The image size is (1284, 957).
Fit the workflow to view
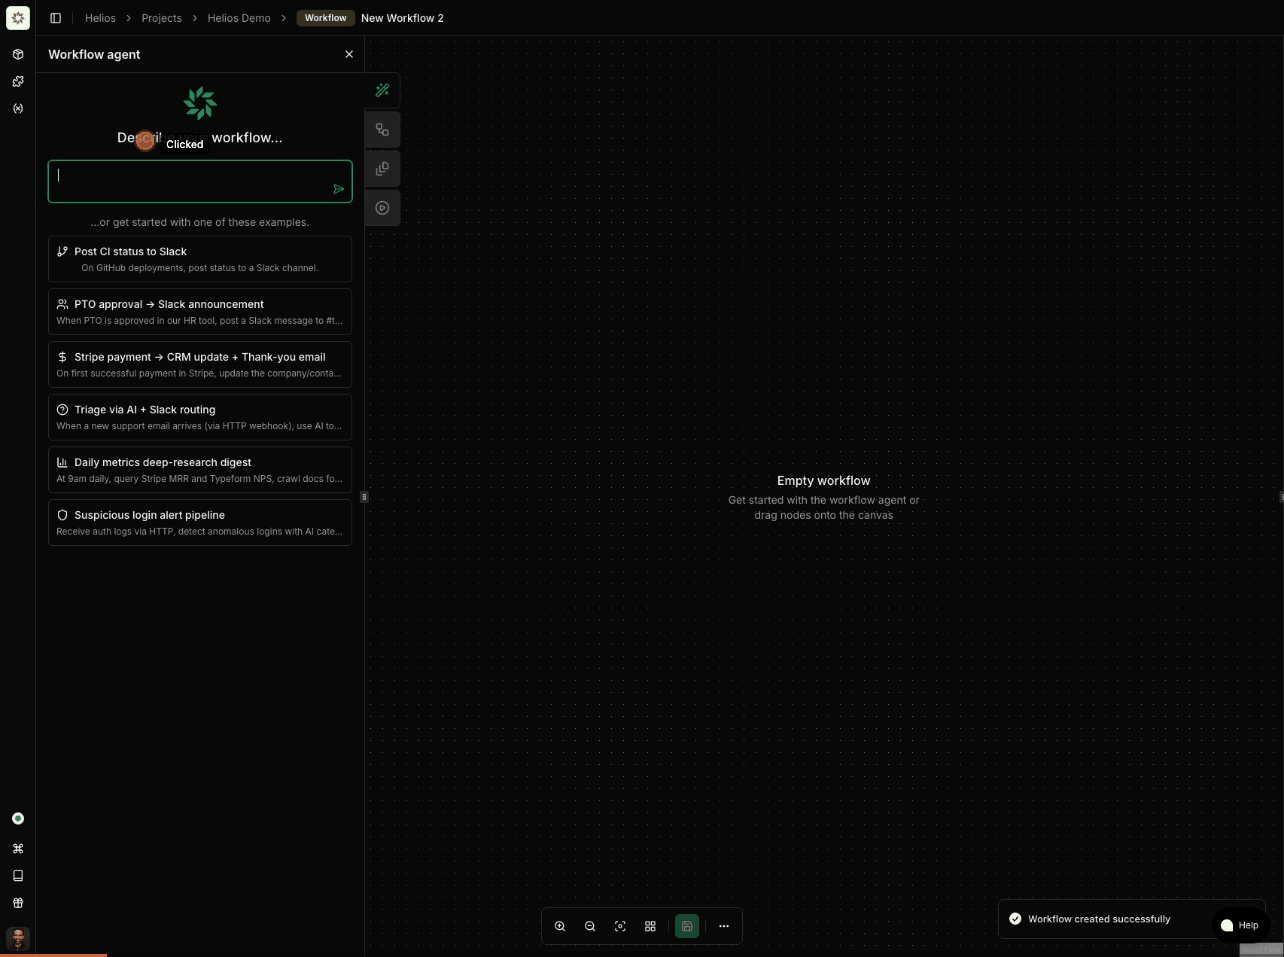tap(620, 926)
